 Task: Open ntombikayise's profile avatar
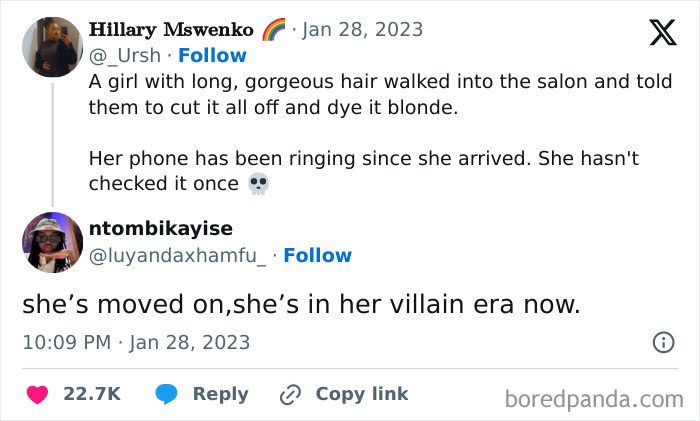coord(52,242)
